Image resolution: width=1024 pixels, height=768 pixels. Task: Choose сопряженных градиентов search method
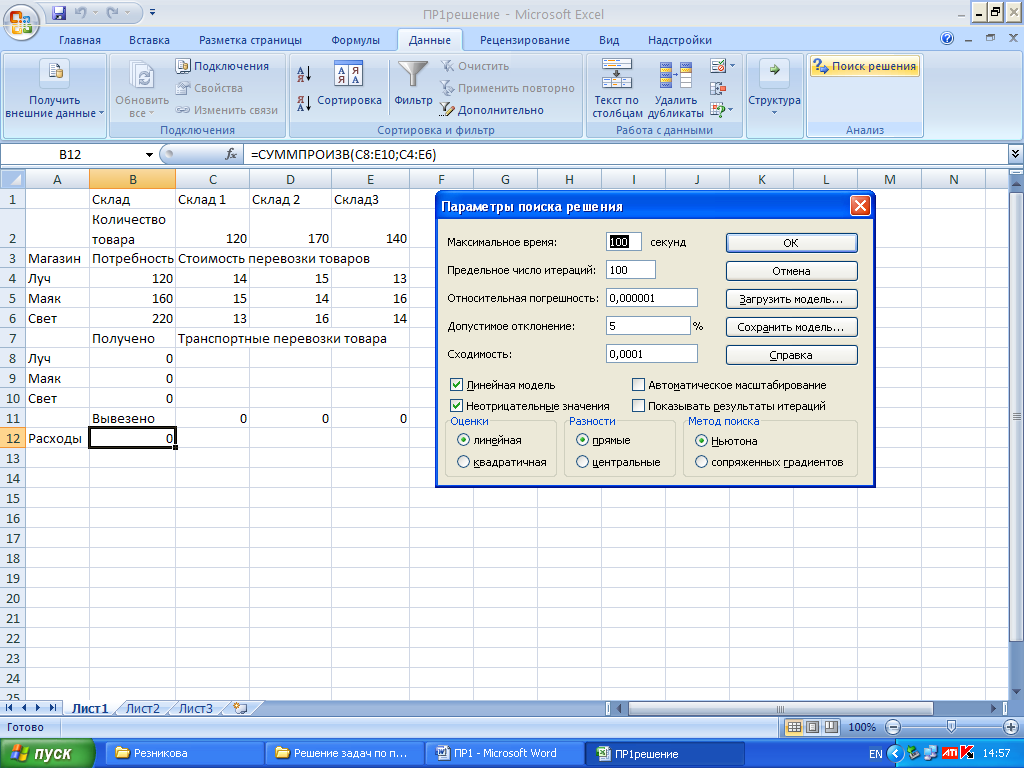[701, 462]
